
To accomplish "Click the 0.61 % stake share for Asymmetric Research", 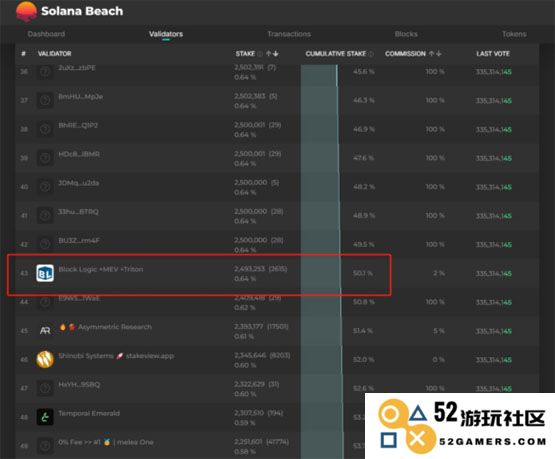I will [244, 337].
